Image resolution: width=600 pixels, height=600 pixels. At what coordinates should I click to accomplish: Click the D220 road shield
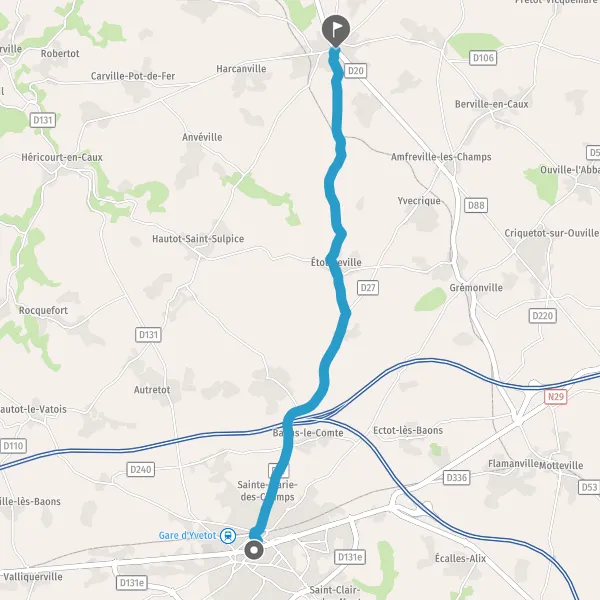click(x=543, y=316)
